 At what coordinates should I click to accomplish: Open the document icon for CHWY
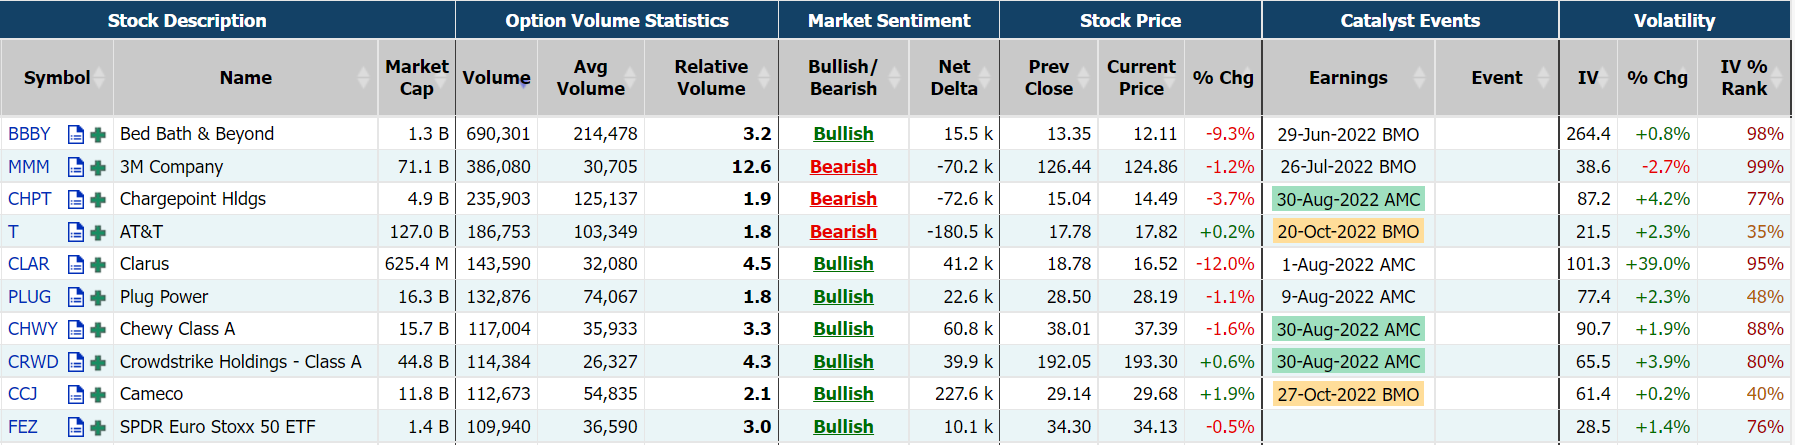click(75, 329)
